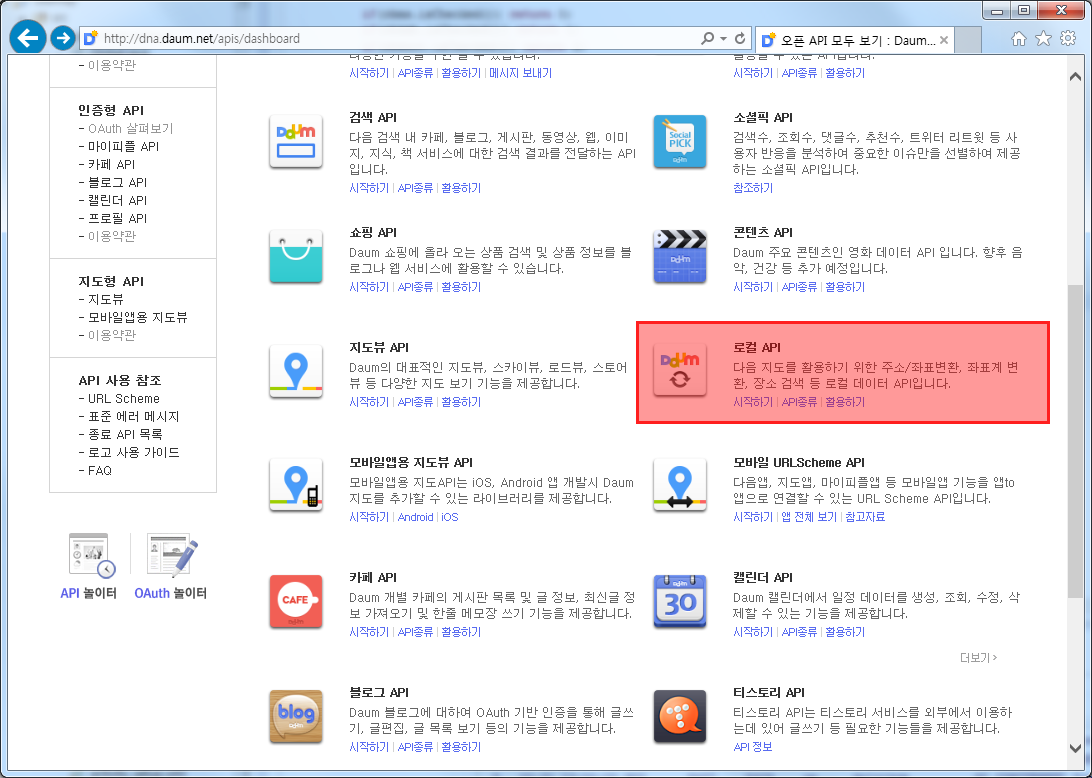
Task: Click the scrollbar up arrow
Action: [1075, 77]
